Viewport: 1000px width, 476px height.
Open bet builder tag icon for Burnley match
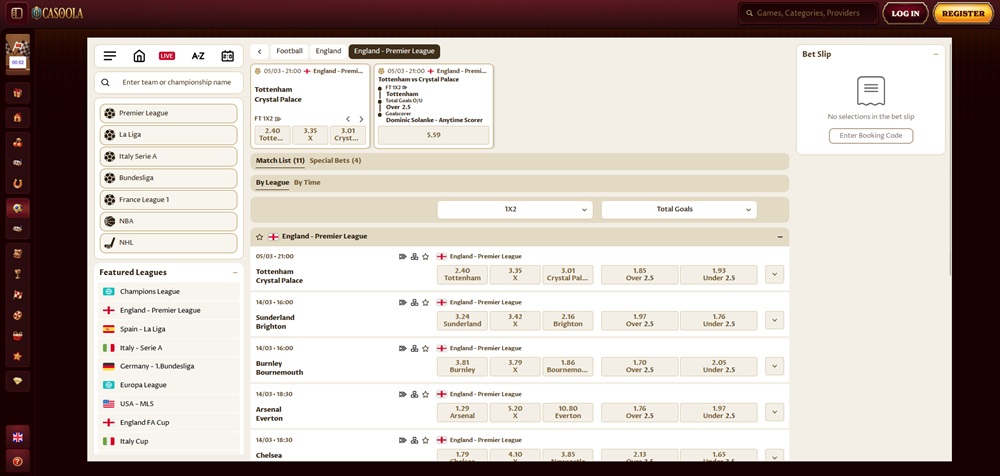[402, 348]
